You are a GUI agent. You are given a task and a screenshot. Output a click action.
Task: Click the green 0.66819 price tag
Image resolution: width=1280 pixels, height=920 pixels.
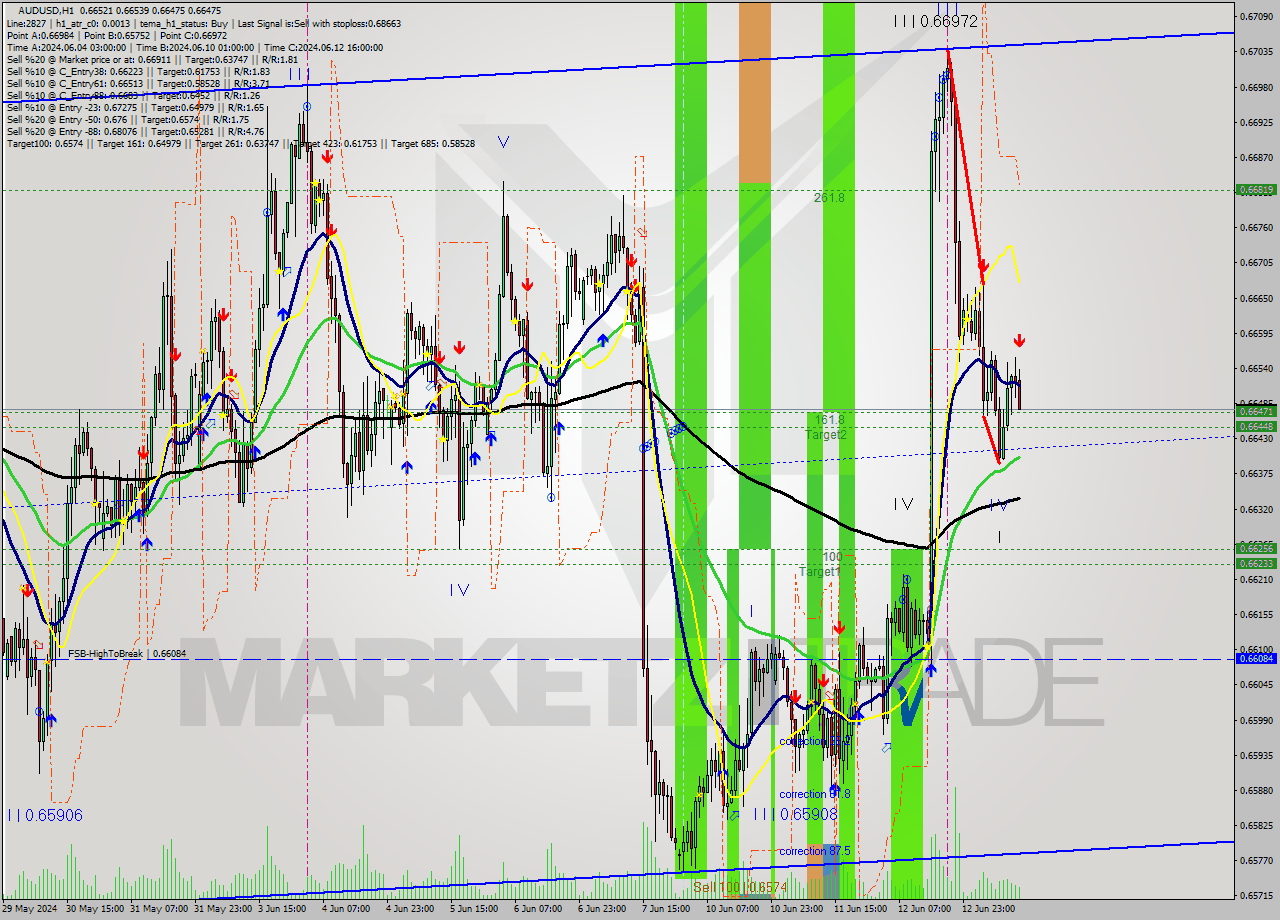point(1256,189)
